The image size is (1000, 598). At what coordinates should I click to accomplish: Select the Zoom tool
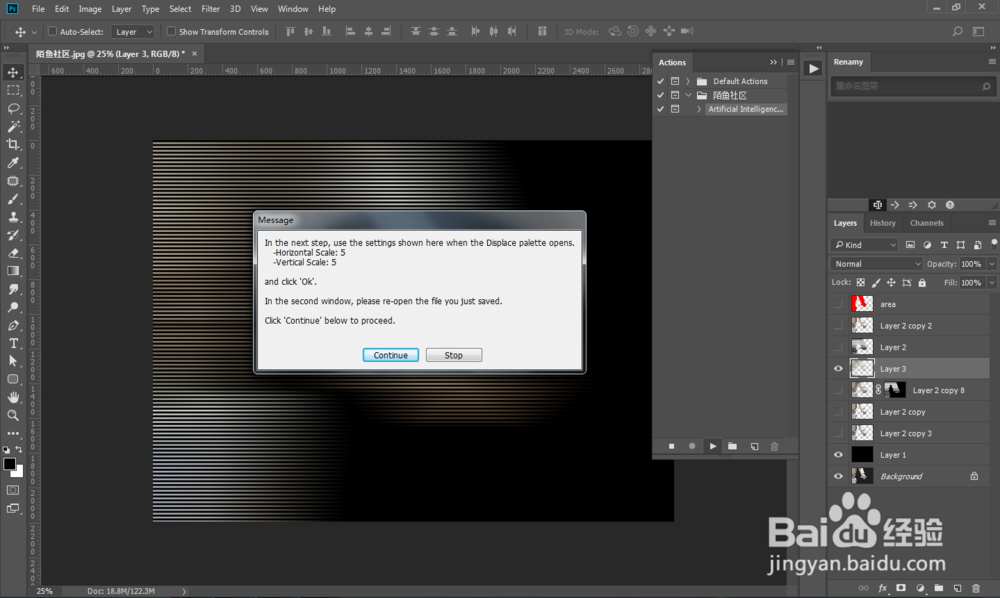click(13, 415)
